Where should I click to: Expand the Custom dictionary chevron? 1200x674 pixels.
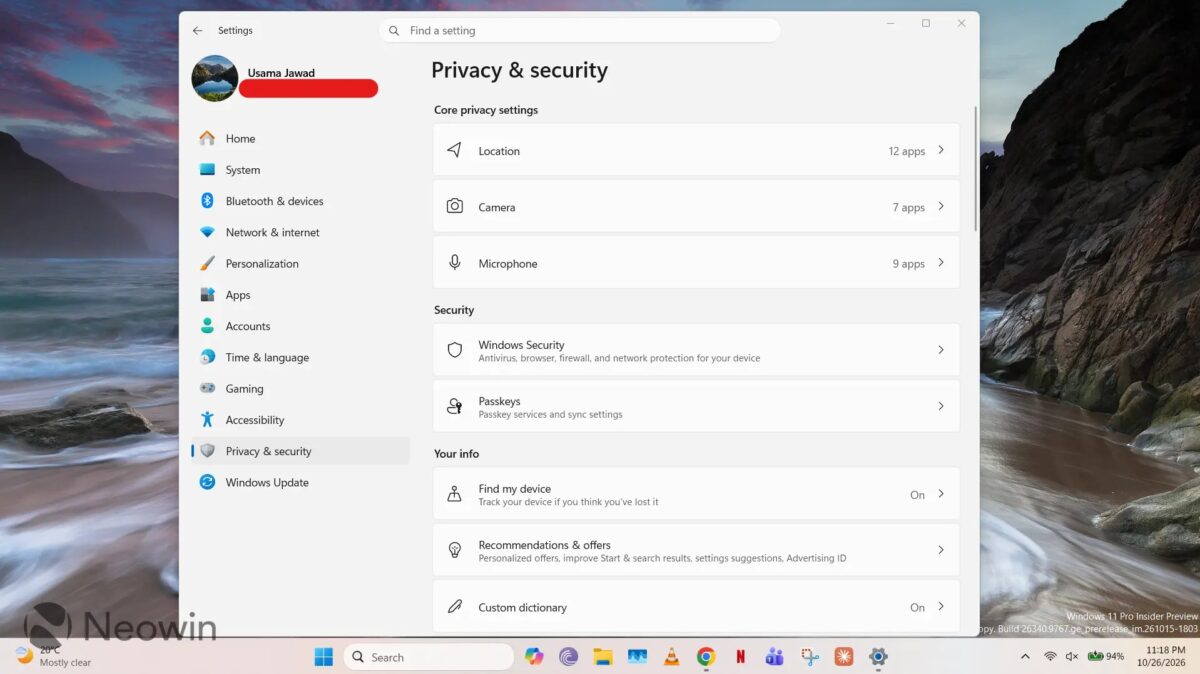coord(941,606)
